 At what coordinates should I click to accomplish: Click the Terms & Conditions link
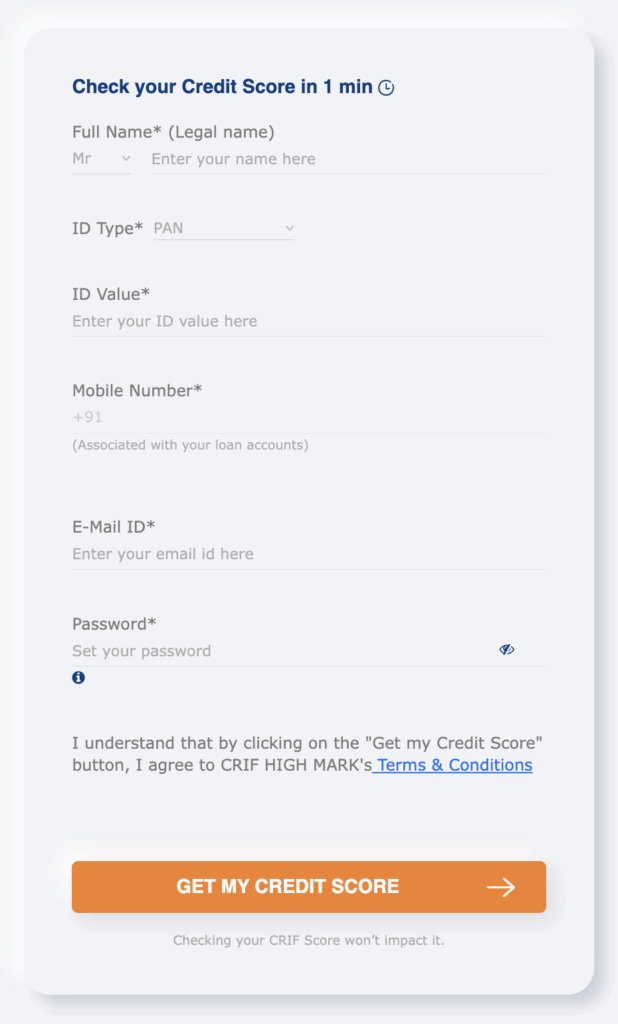(452, 765)
